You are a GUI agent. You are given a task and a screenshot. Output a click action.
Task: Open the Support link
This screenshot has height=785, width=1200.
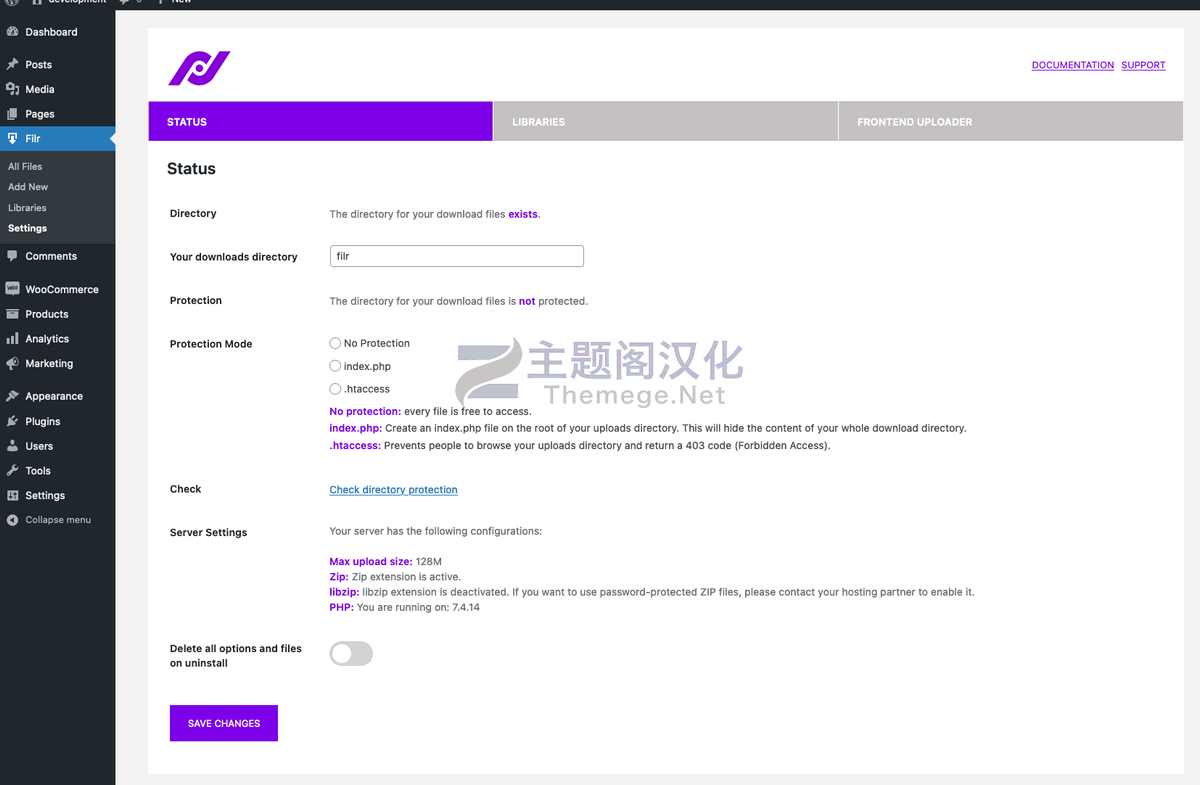pos(1143,65)
